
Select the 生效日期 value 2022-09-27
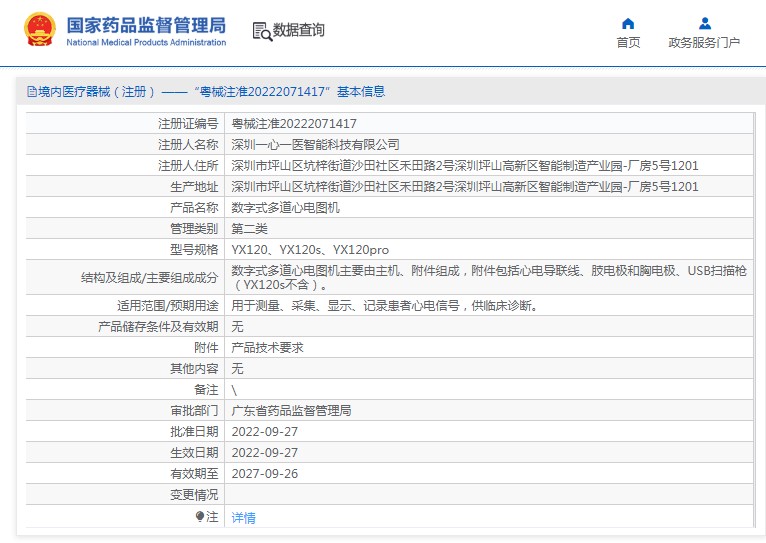[265, 453]
